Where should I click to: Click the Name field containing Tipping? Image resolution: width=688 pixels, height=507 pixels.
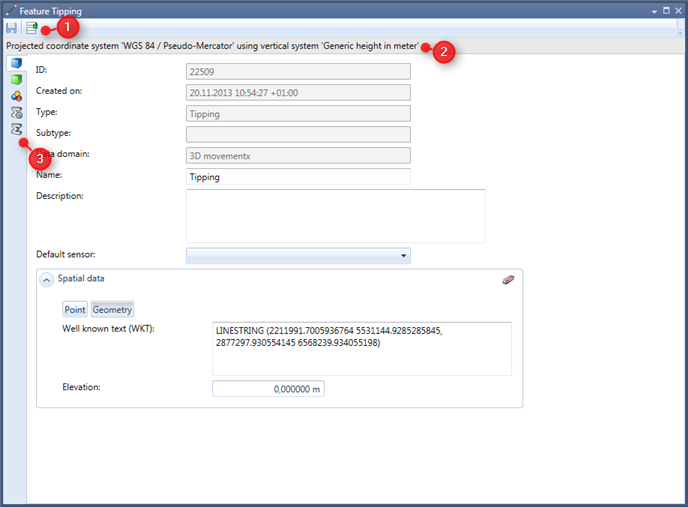298,176
